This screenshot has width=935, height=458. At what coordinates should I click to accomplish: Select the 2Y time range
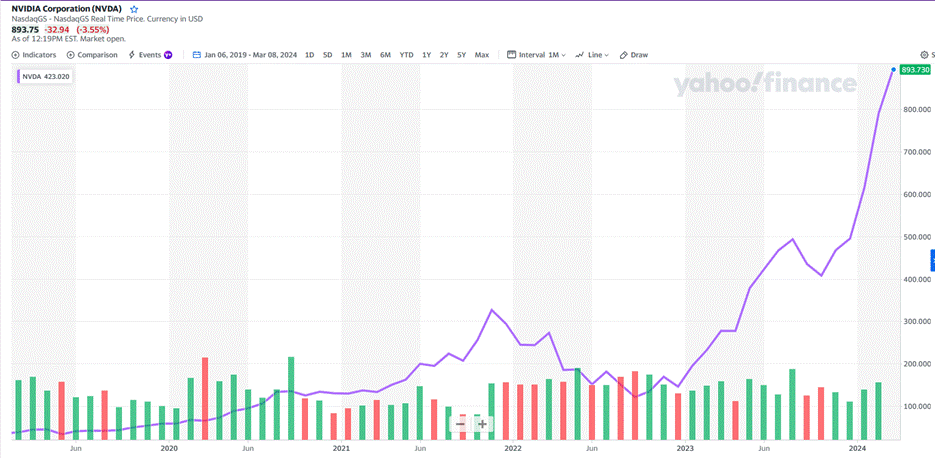point(444,55)
